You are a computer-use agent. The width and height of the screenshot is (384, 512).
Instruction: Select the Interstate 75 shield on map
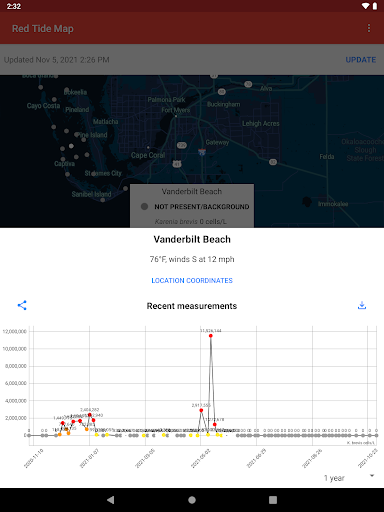point(202,152)
